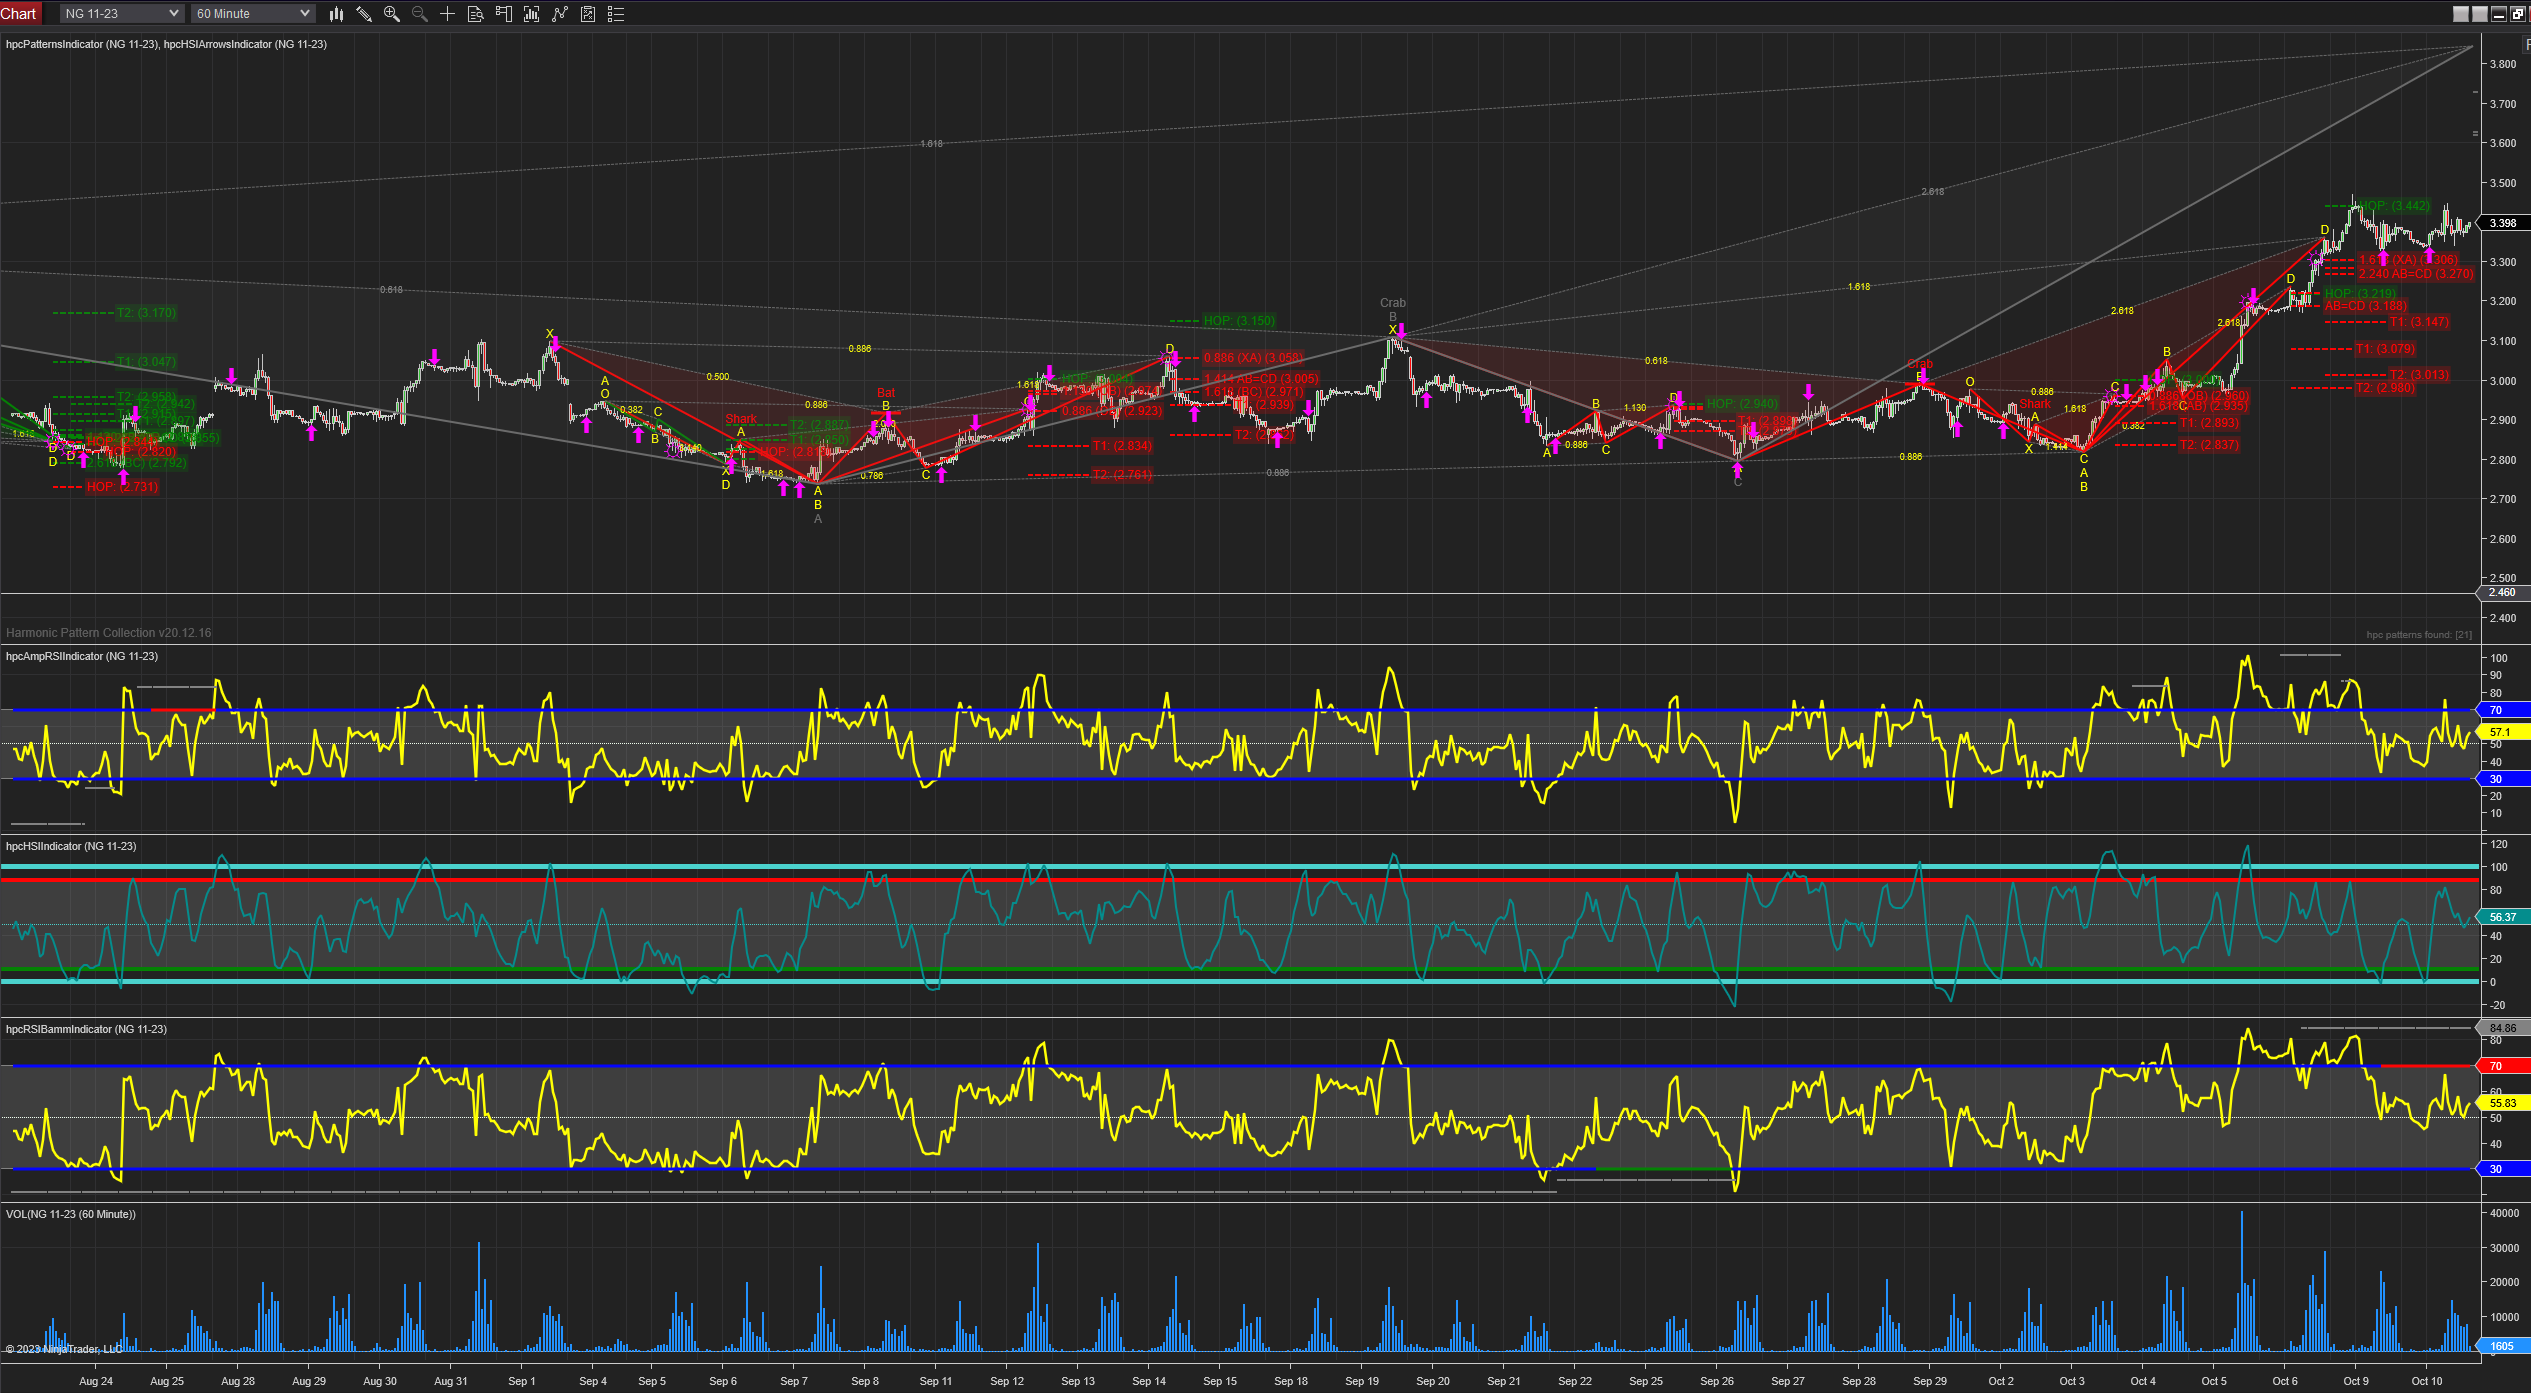Select the hpcAmpRSIIndicator panel label
Image resolution: width=2531 pixels, height=1393 pixels.
(x=82, y=656)
